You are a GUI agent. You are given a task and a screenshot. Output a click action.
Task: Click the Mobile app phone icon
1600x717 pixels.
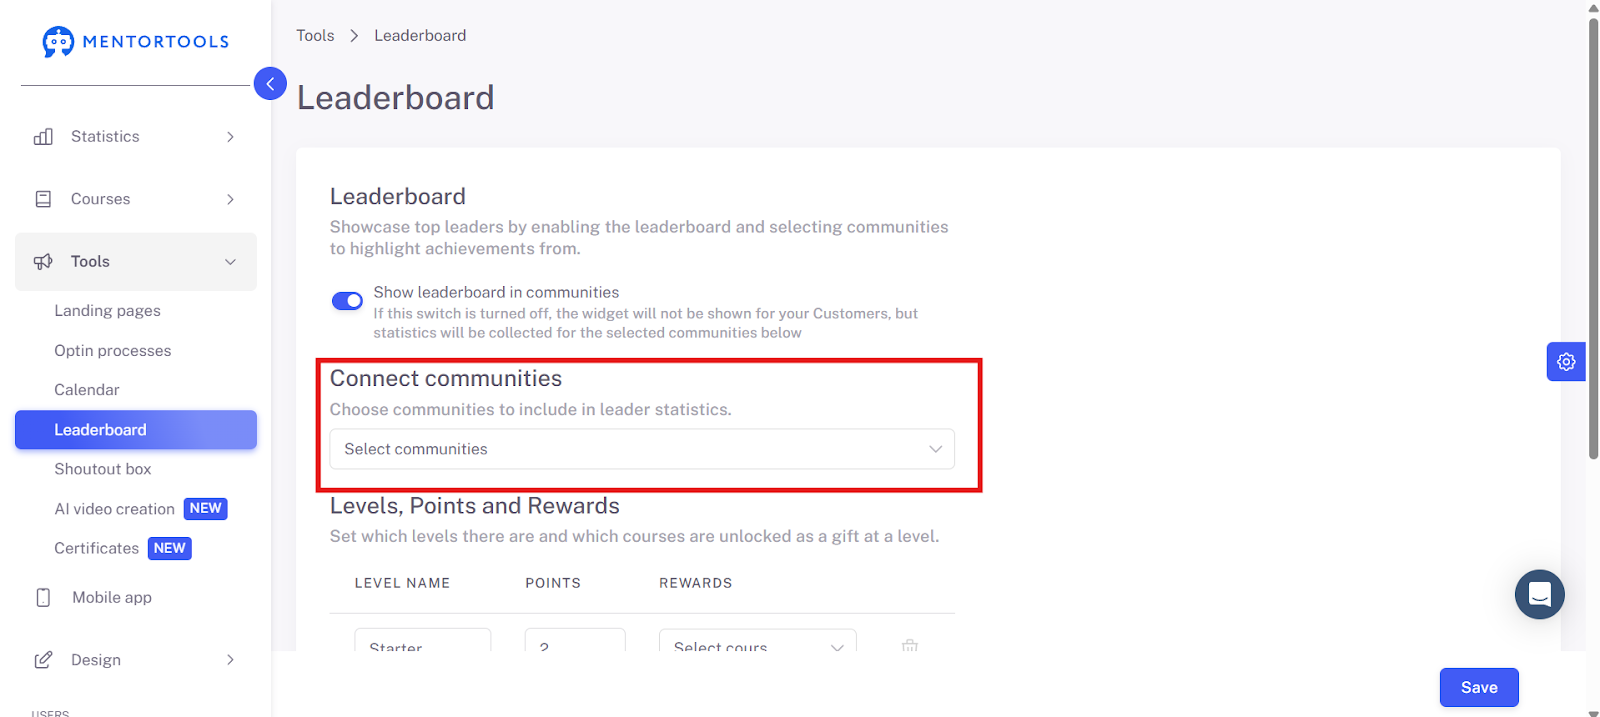pos(43,598)
